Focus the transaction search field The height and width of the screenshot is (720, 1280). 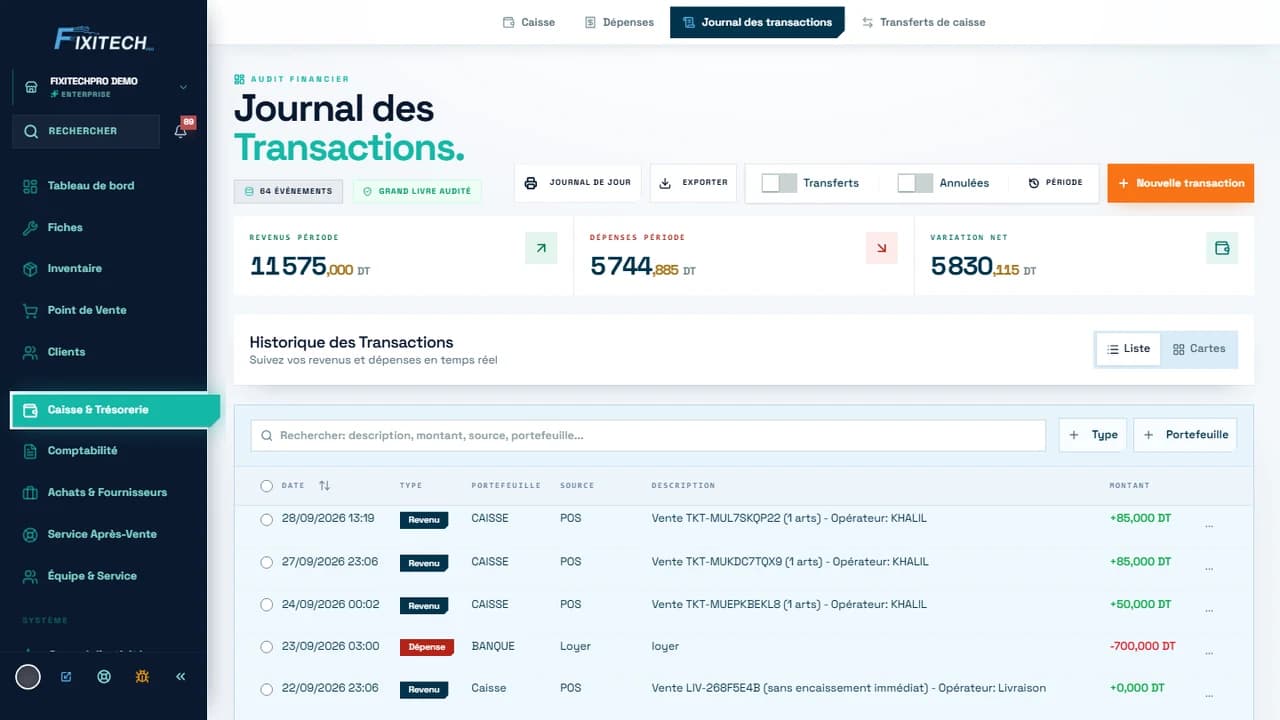[x=648, y=435]
